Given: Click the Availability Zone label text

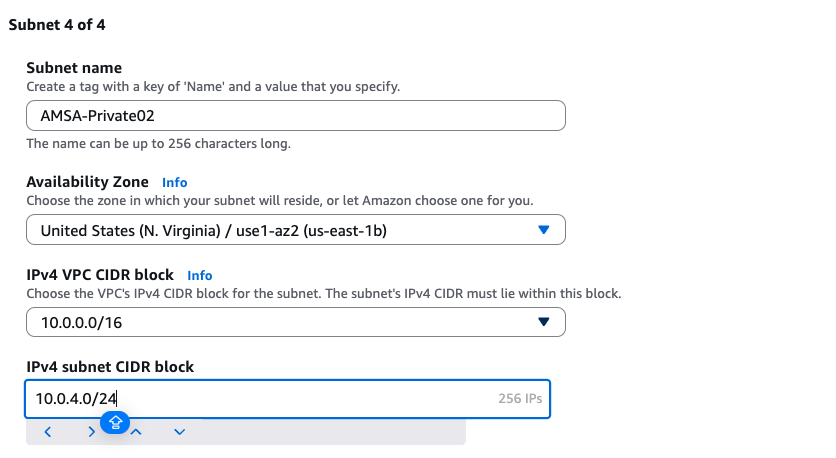Looking at the screenshot, I should 87,182.
